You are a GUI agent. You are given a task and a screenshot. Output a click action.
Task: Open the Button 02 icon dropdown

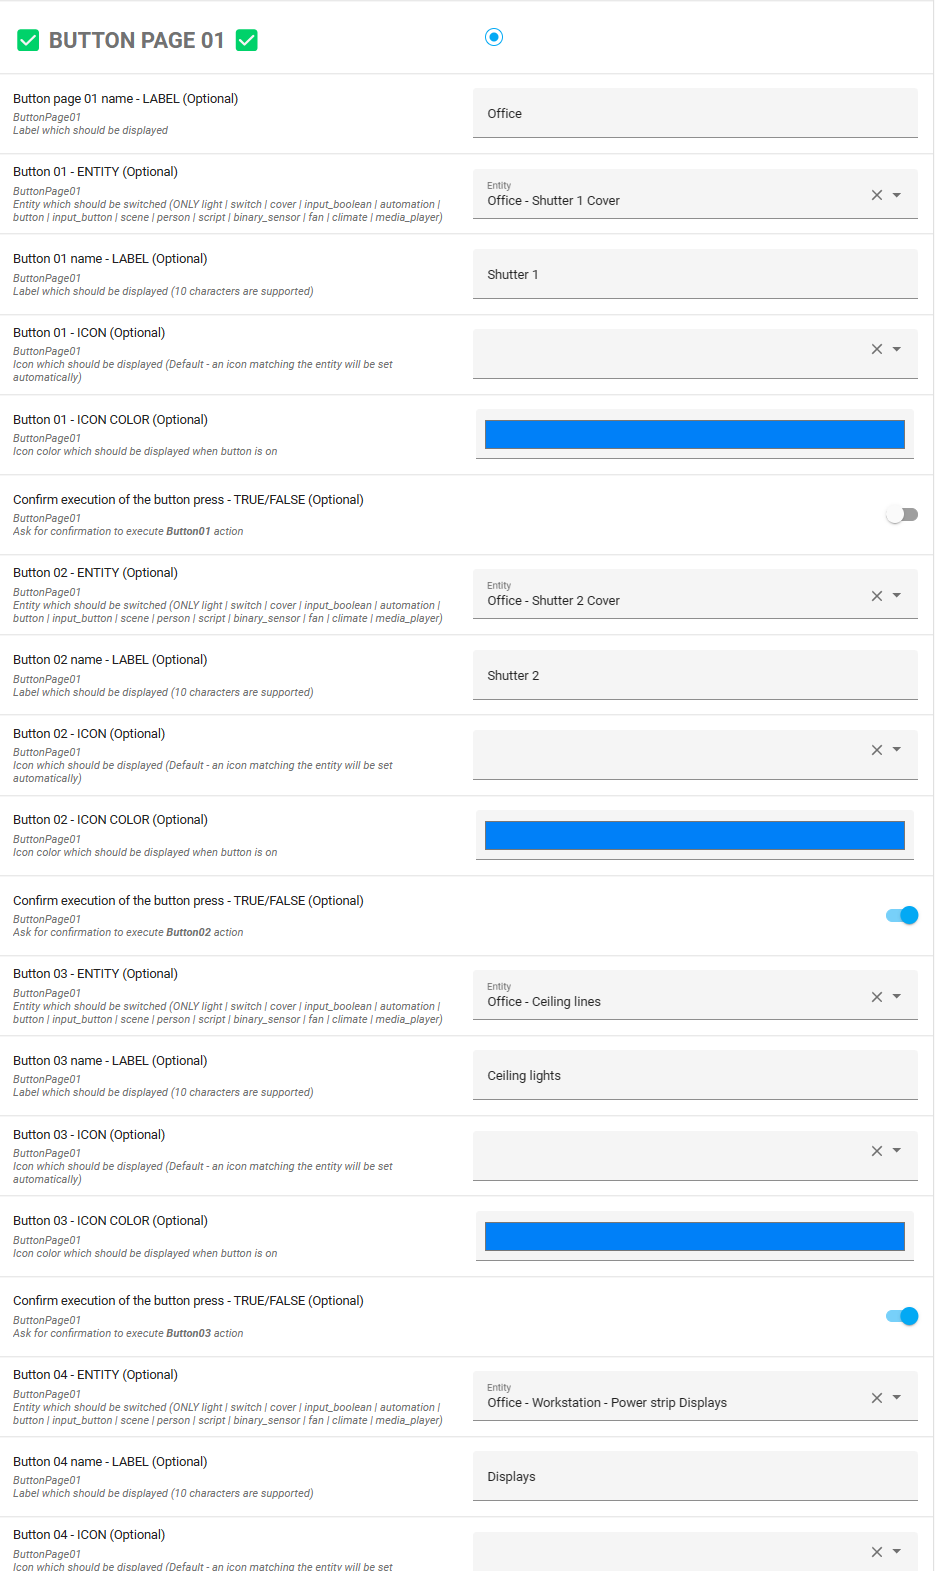(x=897, y=749)
